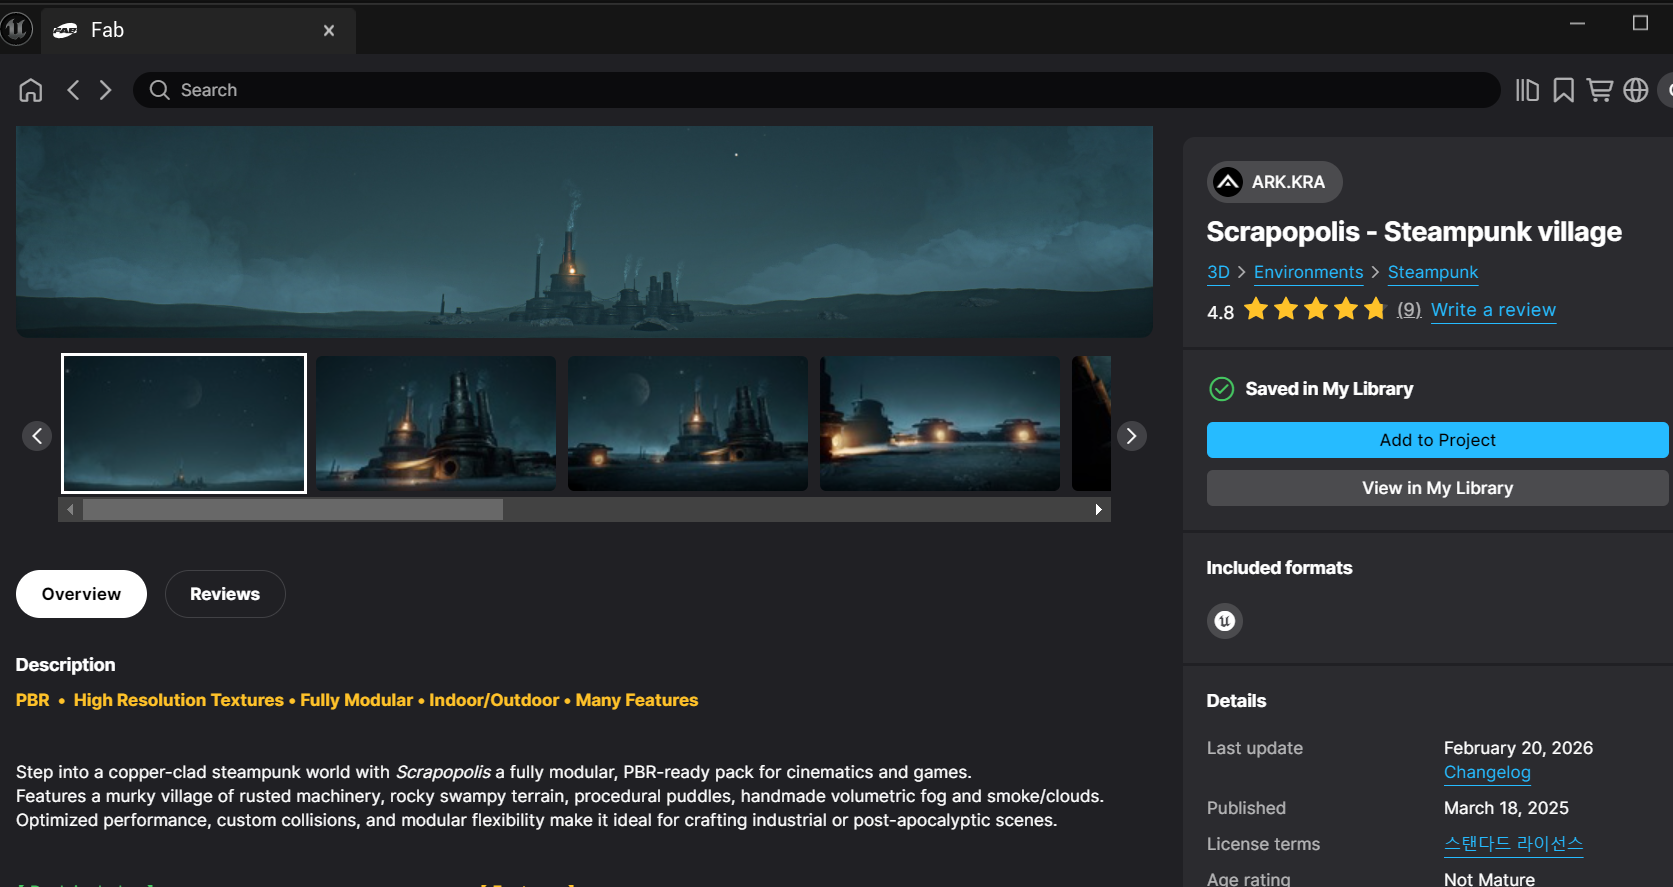Viewport: 1673px width, 887px height.
Task: Select the first distant skyline thumbnail
Action: (184, 423)
